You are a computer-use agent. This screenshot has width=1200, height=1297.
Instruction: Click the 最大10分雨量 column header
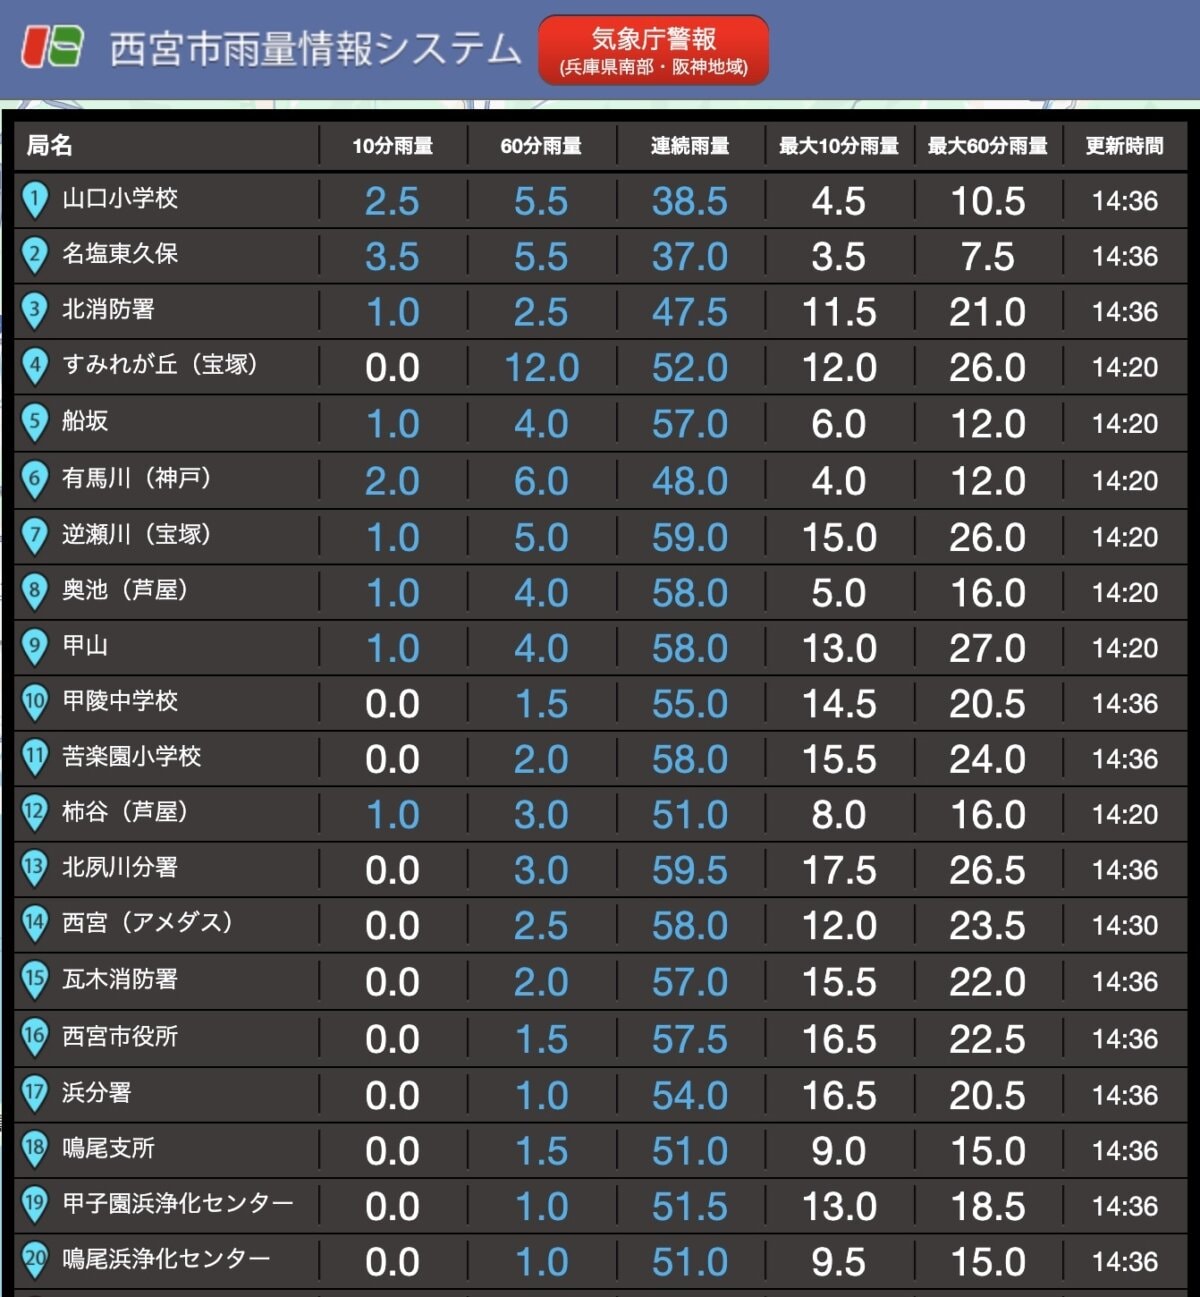[x=839, y=146]
